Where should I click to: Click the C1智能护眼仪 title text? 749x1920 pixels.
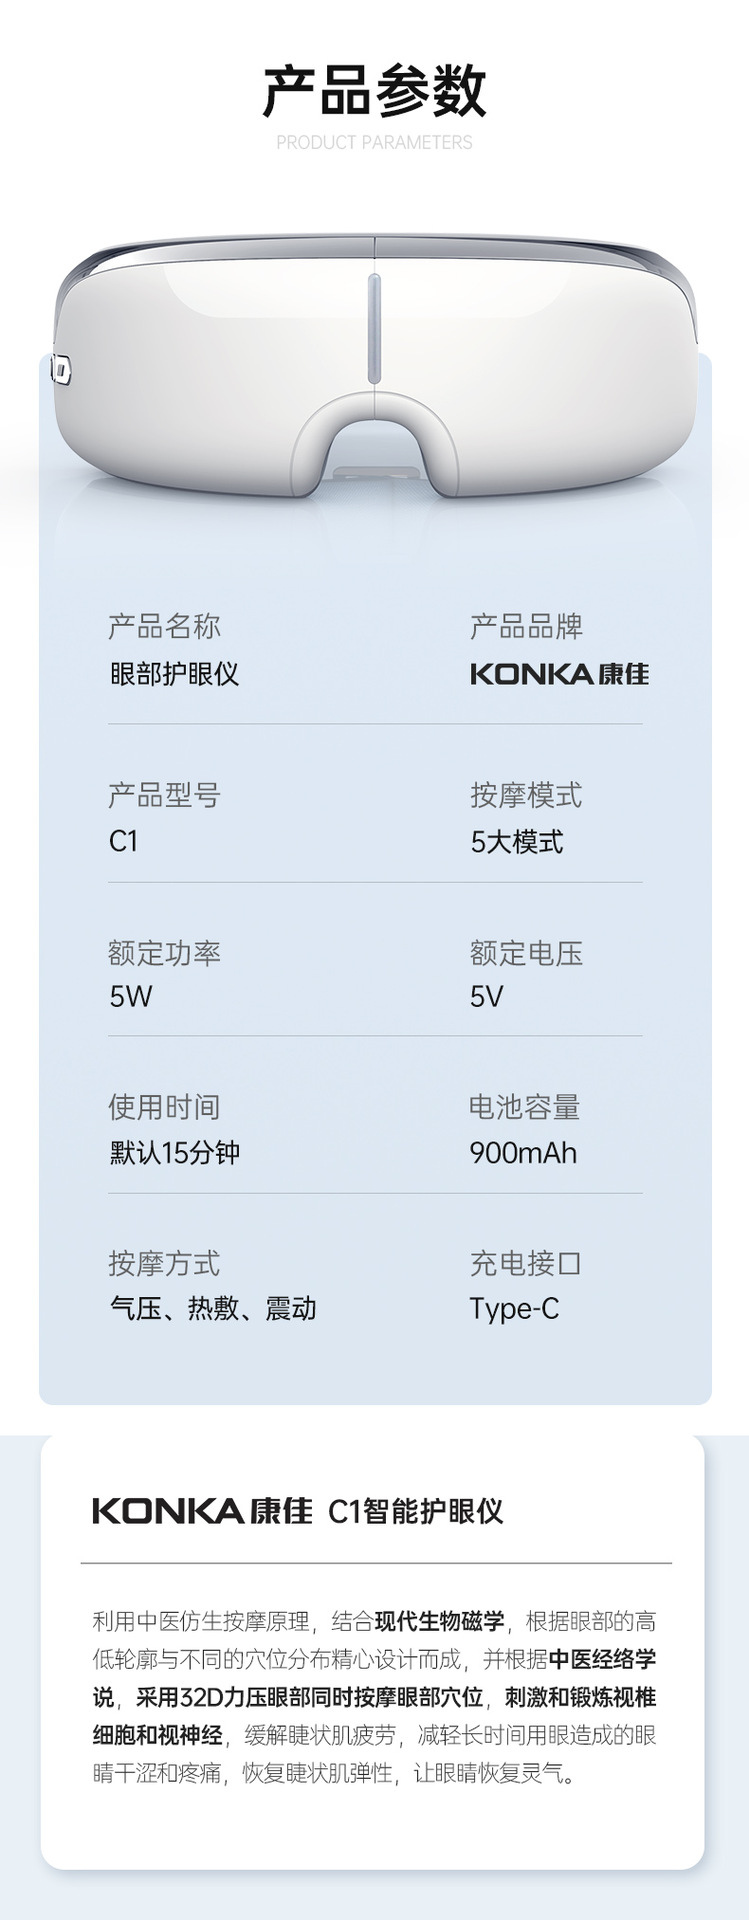click(415, 1511)
